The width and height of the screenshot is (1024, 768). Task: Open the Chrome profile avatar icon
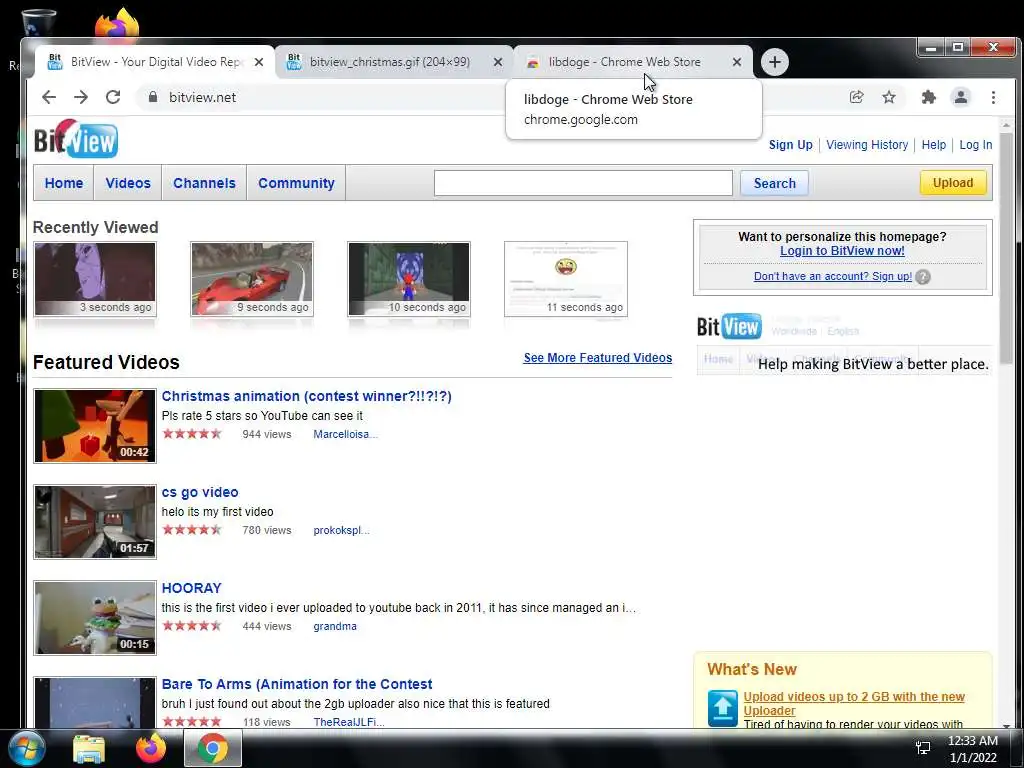pos(961,97)
